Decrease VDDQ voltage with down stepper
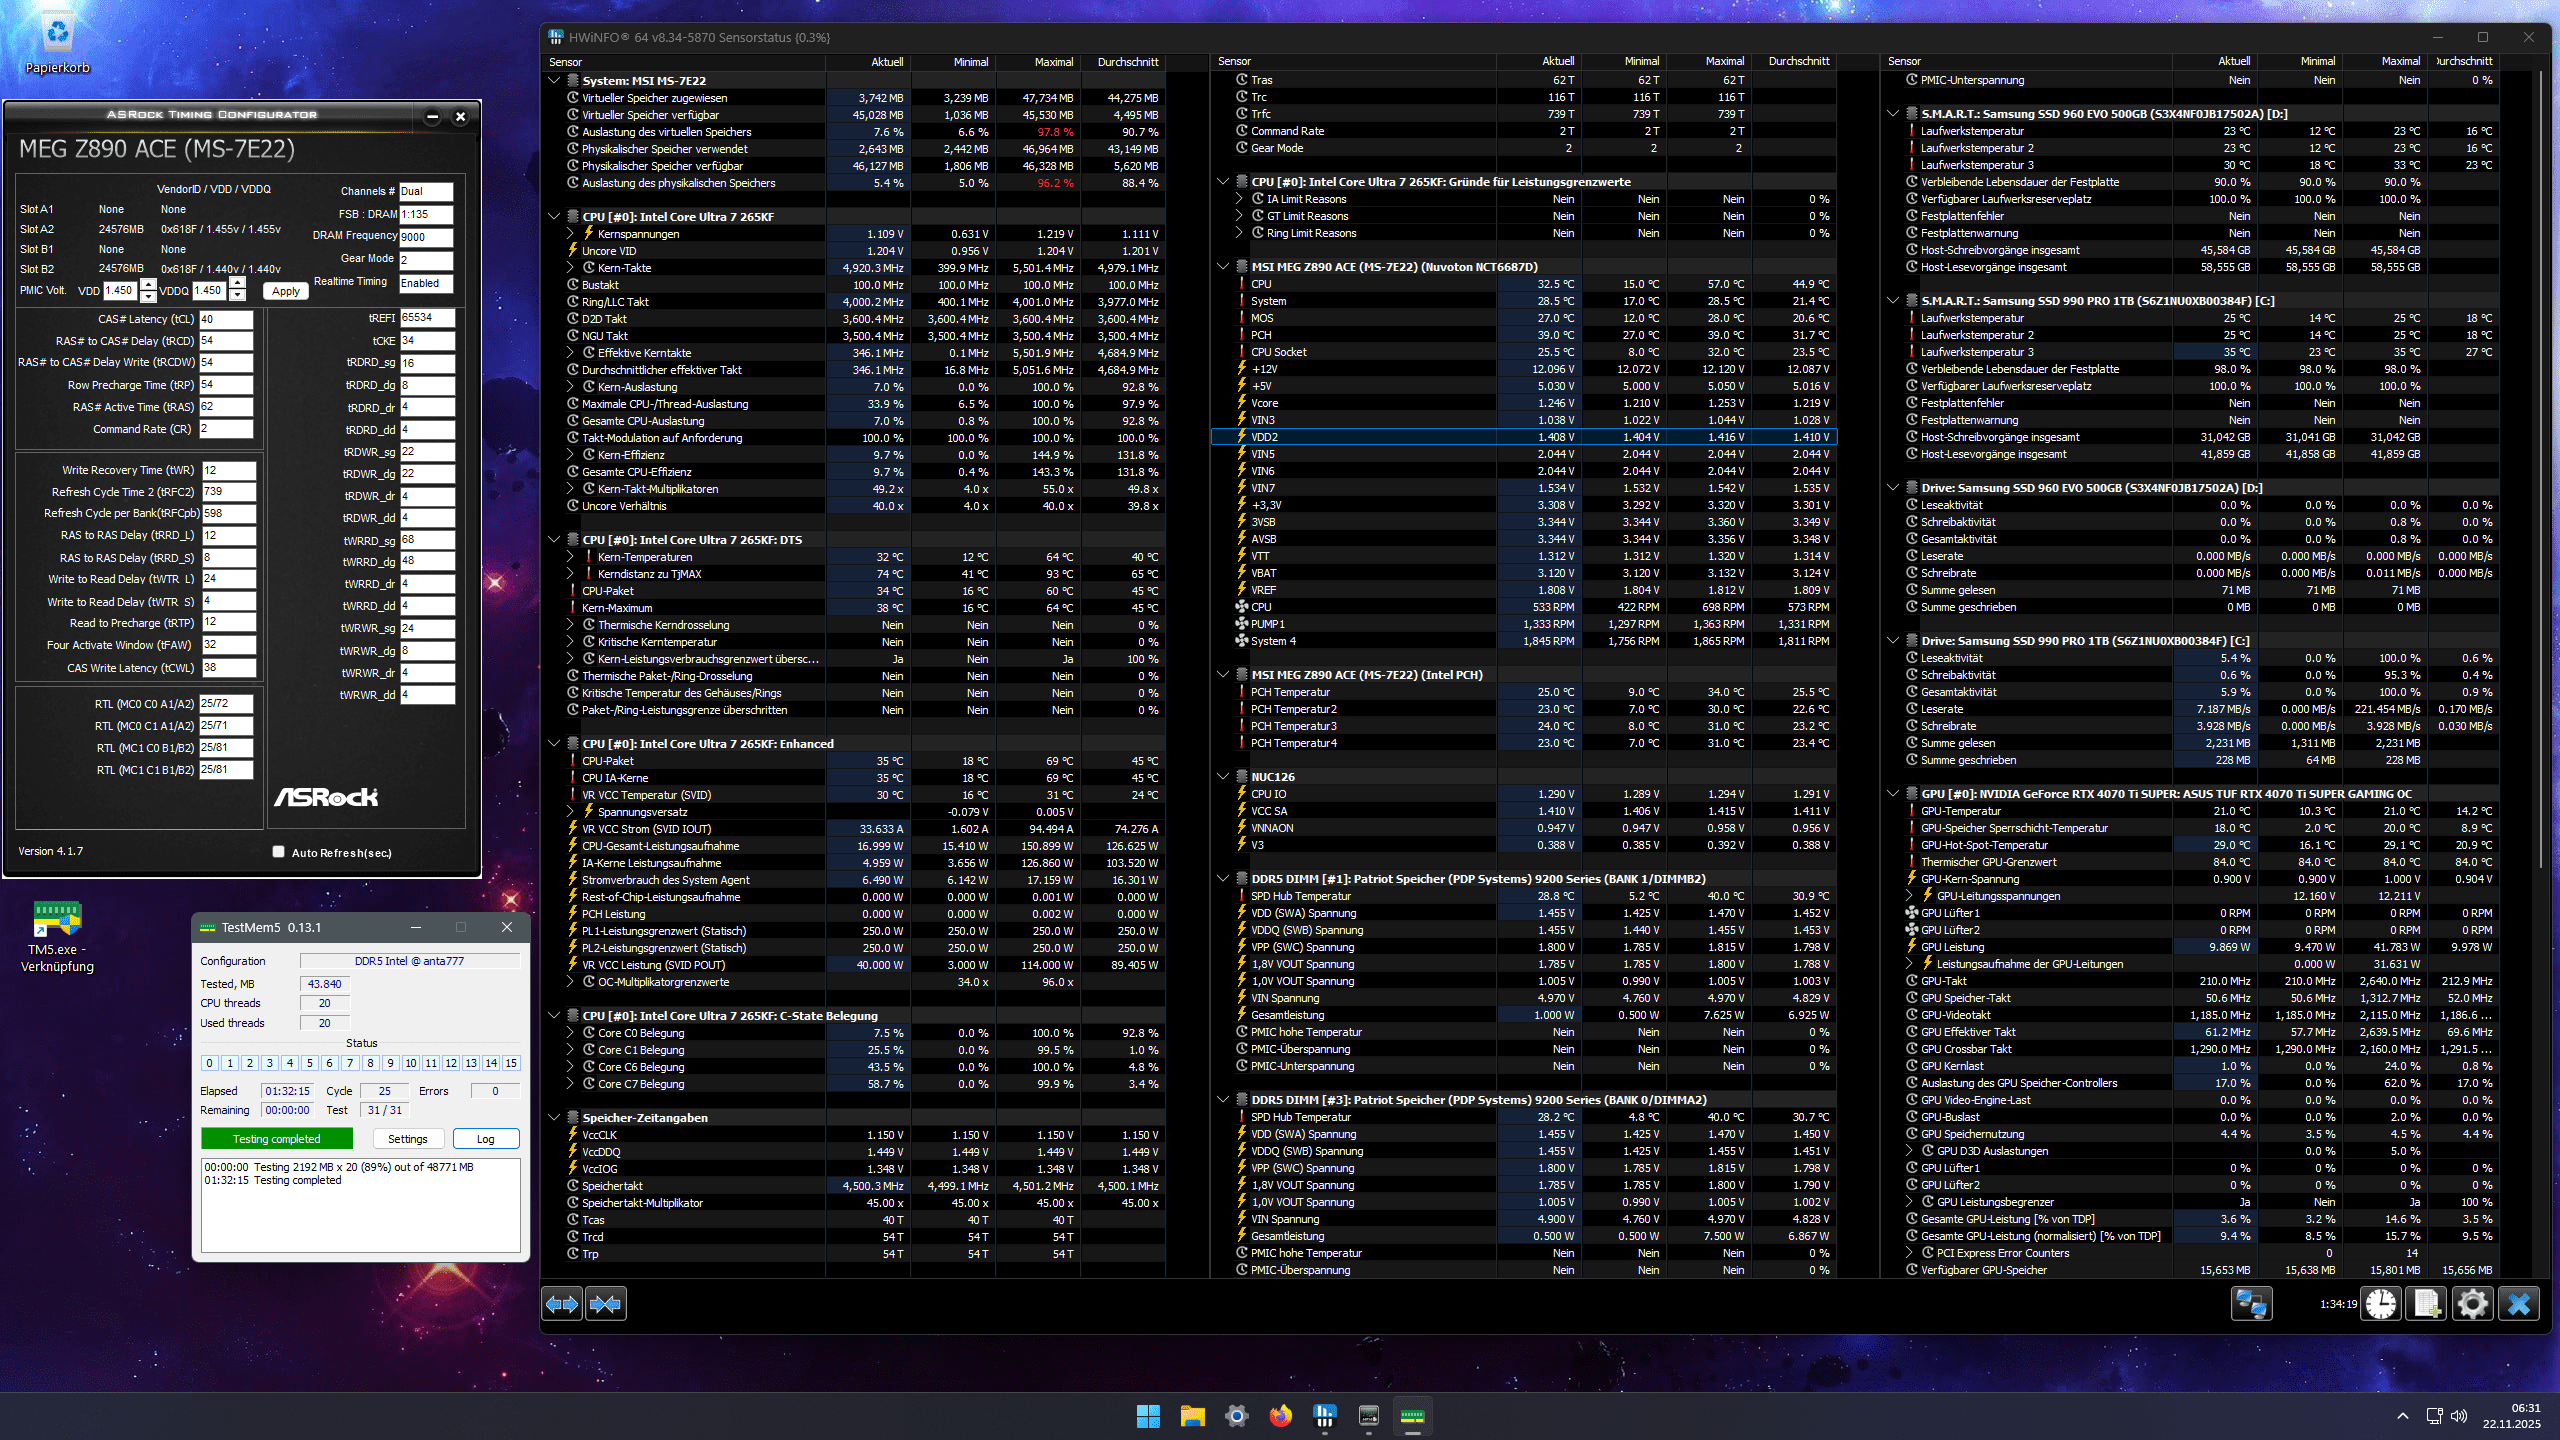2560x1440 pixels. (x=237, y=296)
